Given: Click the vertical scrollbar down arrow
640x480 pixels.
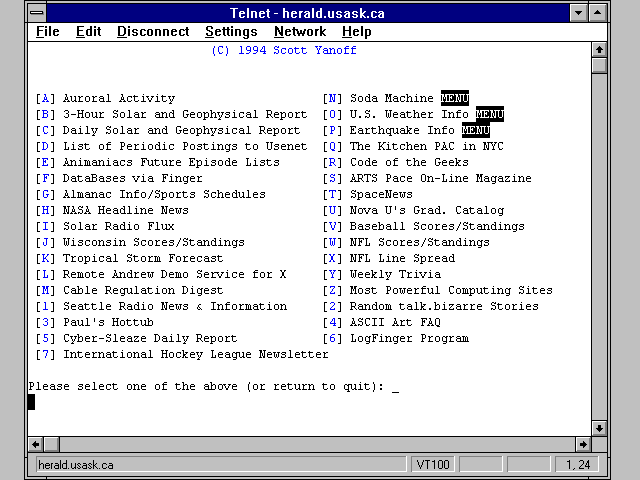Looking at the screenshot, I should (x=599, y=428).
